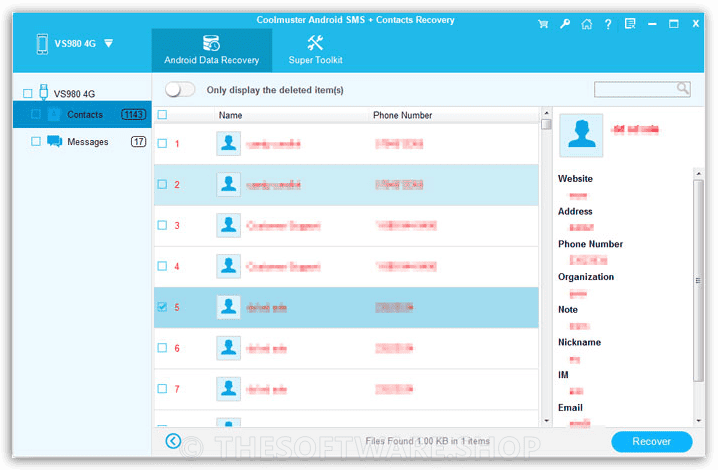Click the Contacts count badge 1143
Viewport: 718px width, 470px height.
point(133,115)
